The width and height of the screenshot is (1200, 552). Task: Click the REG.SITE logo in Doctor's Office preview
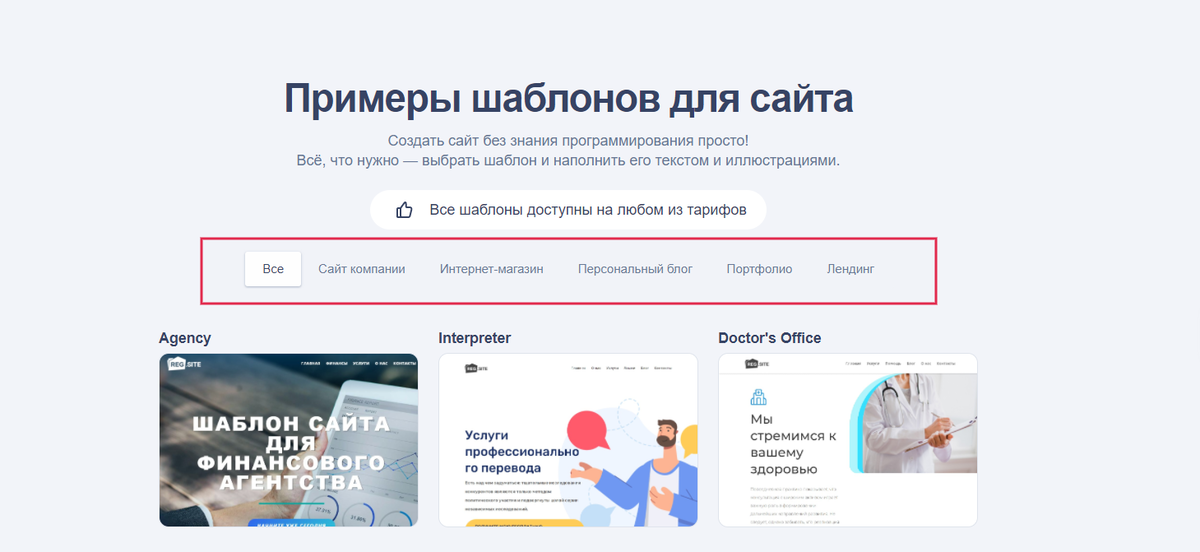click(756, 364)
